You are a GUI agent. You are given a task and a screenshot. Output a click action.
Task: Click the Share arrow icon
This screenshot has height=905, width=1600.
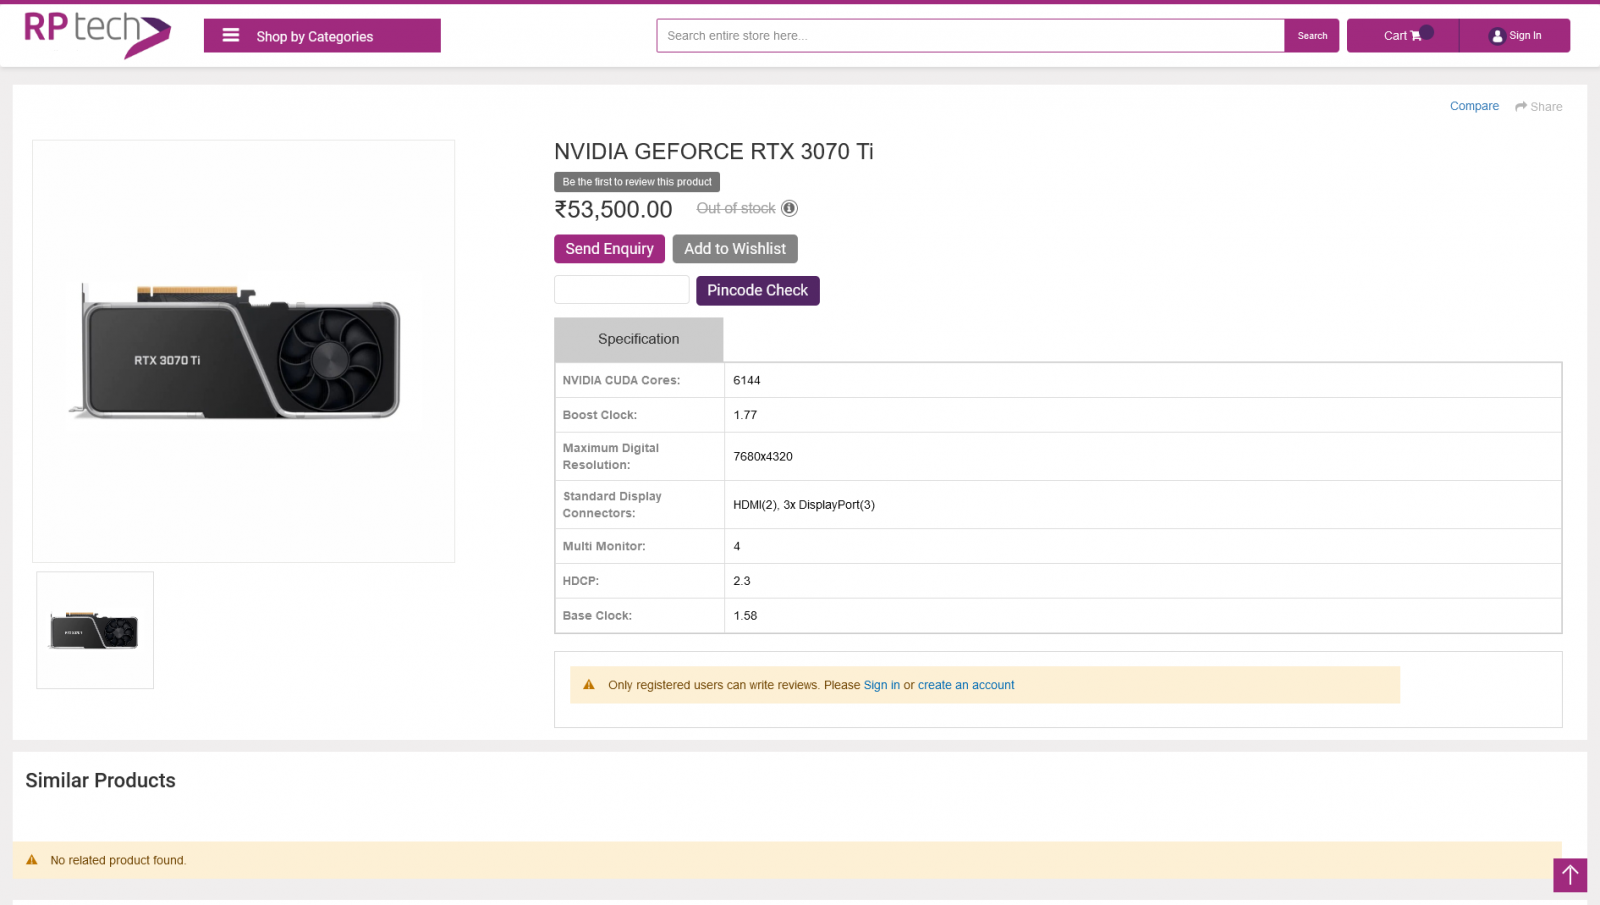tap(1521, 106)
